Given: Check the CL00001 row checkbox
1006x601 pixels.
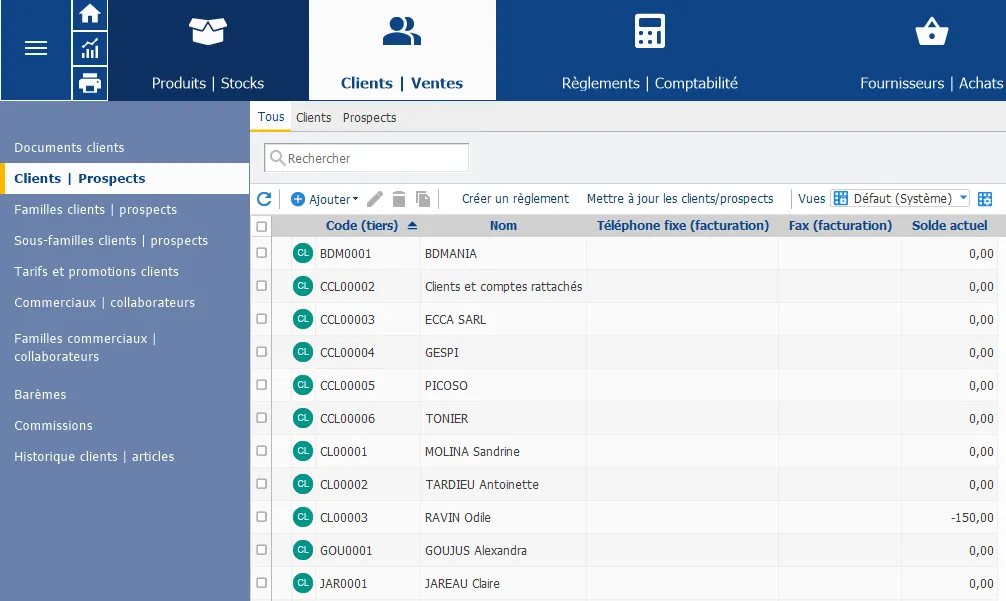Looking at the screenshot, I should point(261,450).
